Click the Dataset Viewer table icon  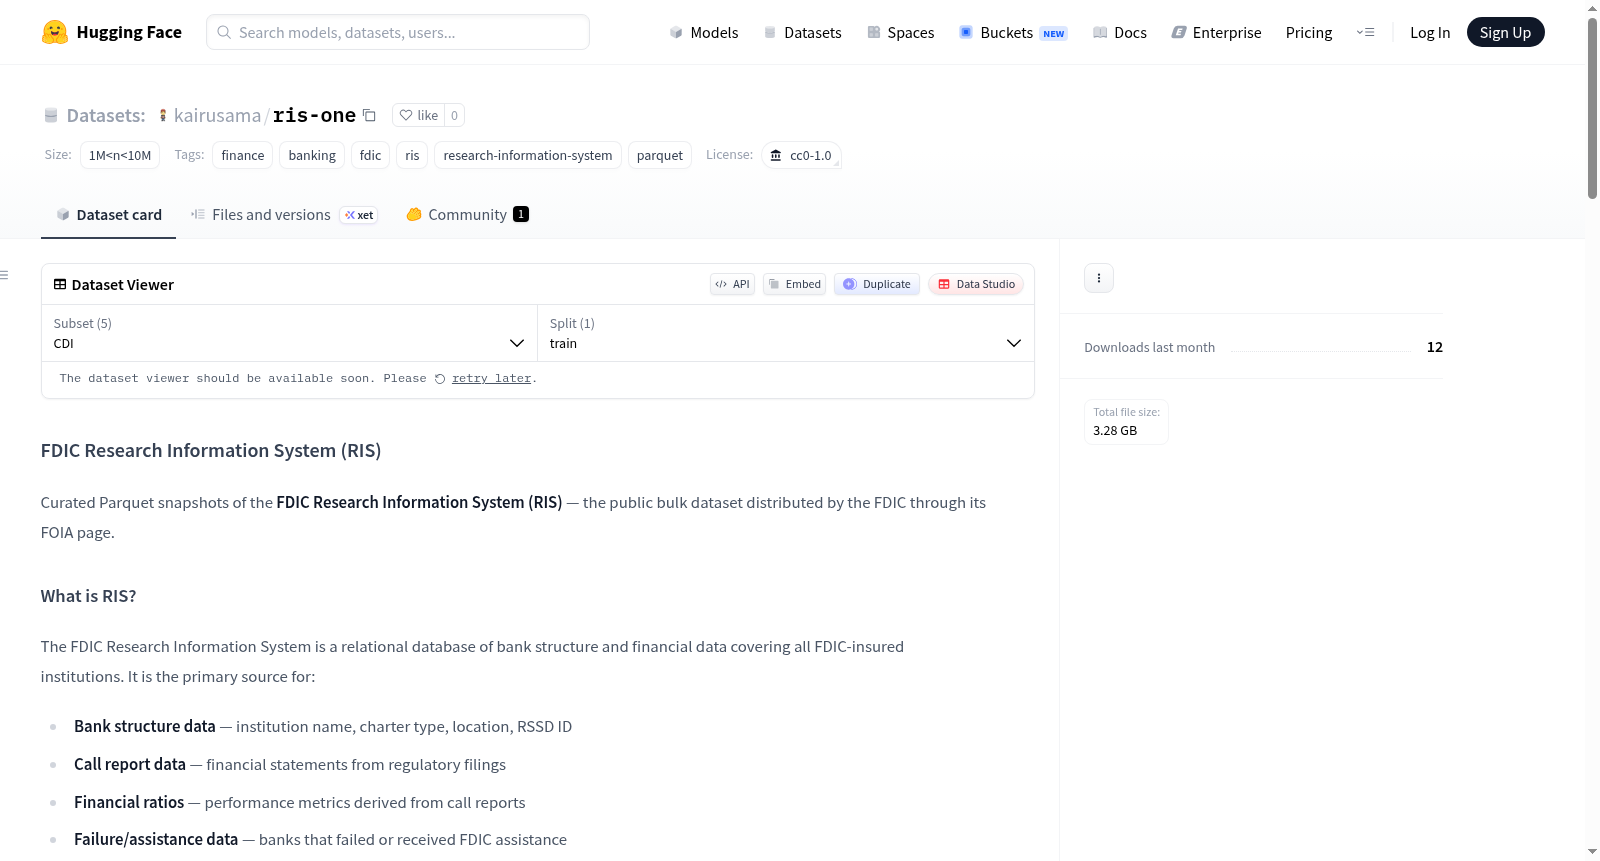[x=60, y=284]
